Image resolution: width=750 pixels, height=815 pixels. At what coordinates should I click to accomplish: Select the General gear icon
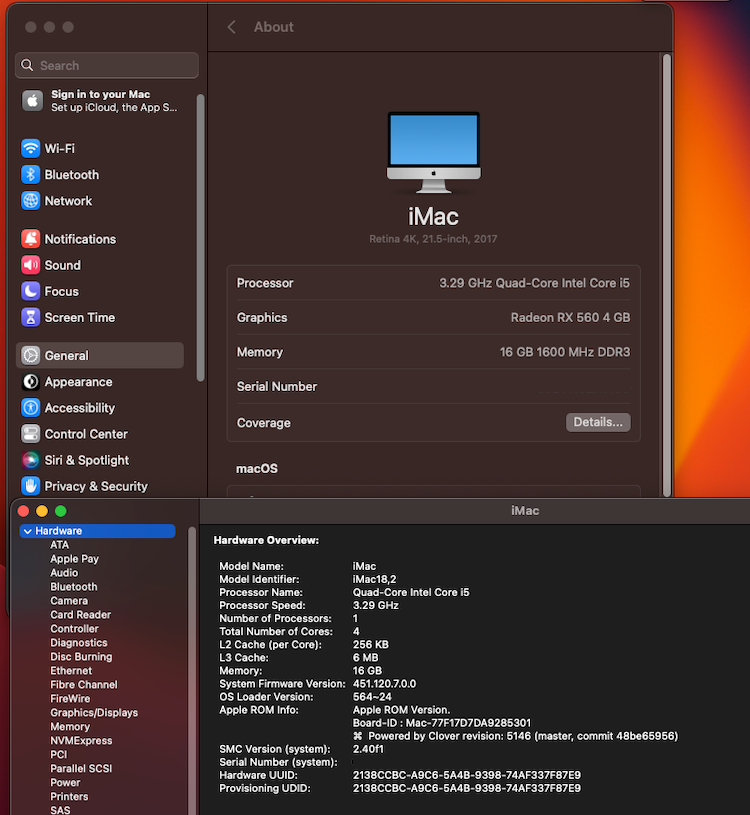coord(31,356)
